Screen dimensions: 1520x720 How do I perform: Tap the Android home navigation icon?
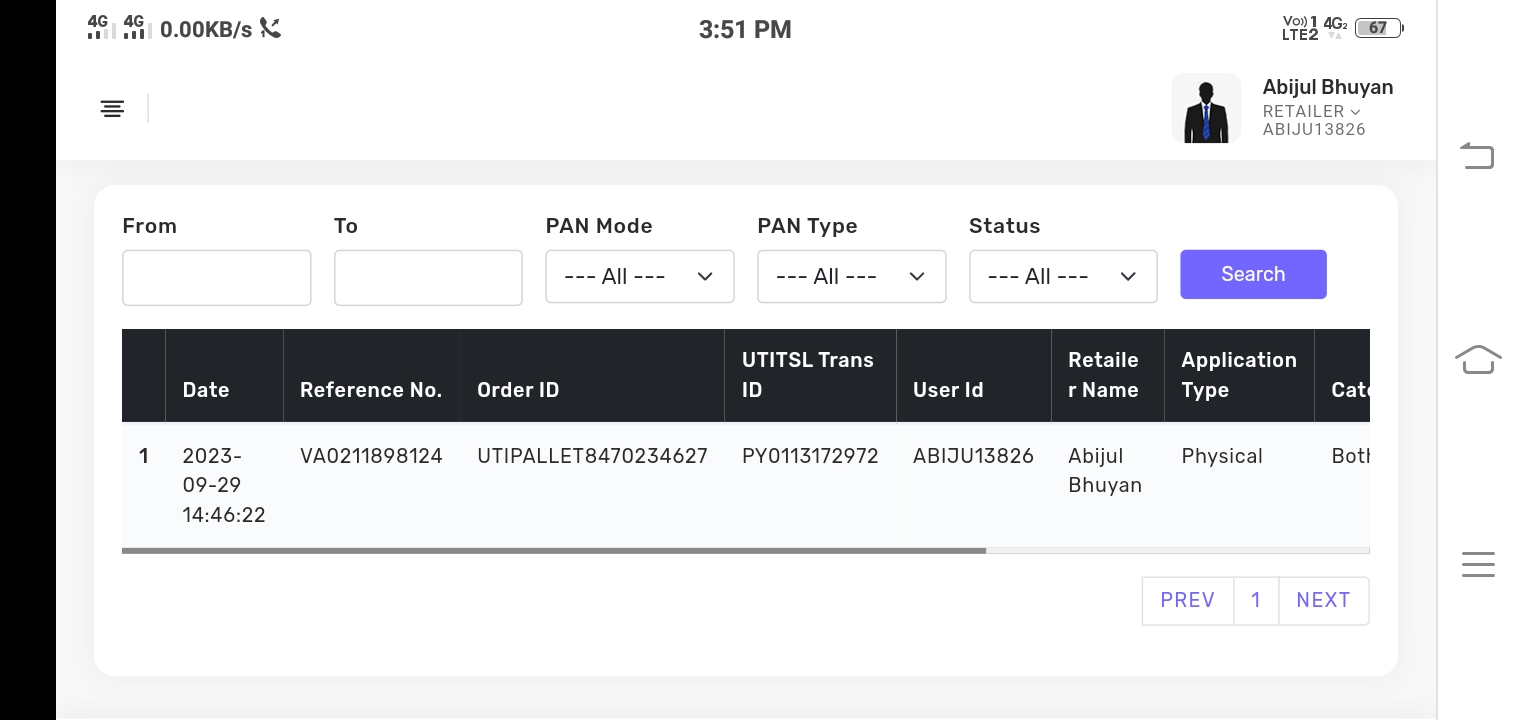click(x=1477, y=359)
